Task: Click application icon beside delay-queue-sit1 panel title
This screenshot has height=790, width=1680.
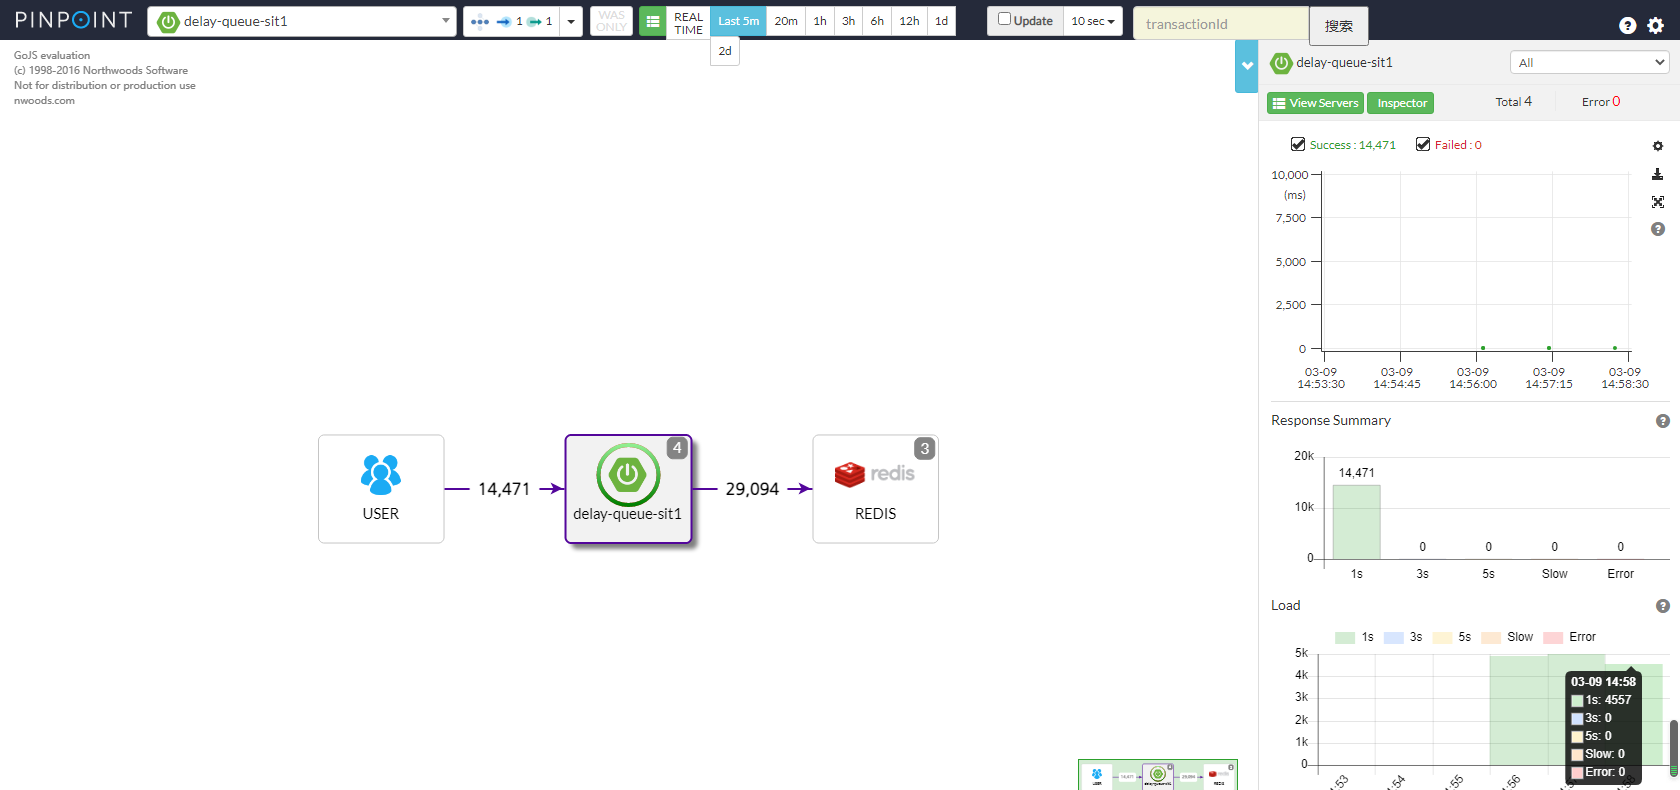Action: coord(1281,63)
